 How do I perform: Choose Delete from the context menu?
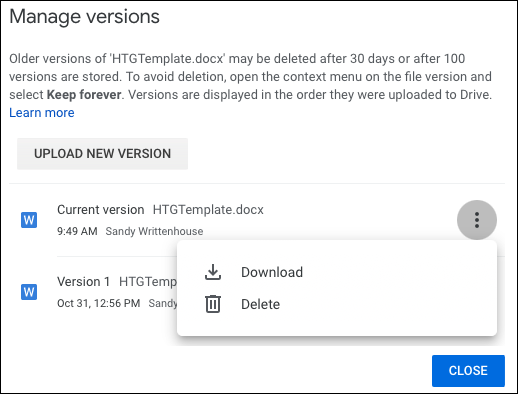[x=337, y=304]
